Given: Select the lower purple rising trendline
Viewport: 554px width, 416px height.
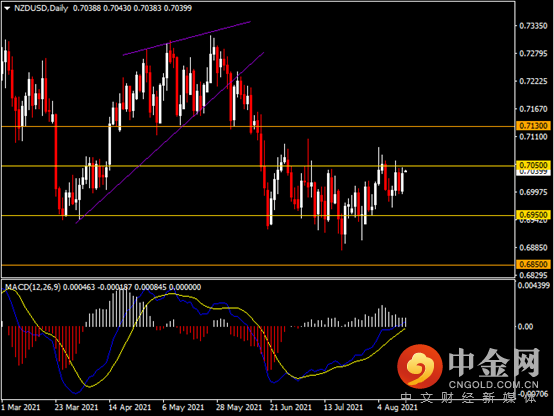Looking at the screenshot, I should point(170,138).
